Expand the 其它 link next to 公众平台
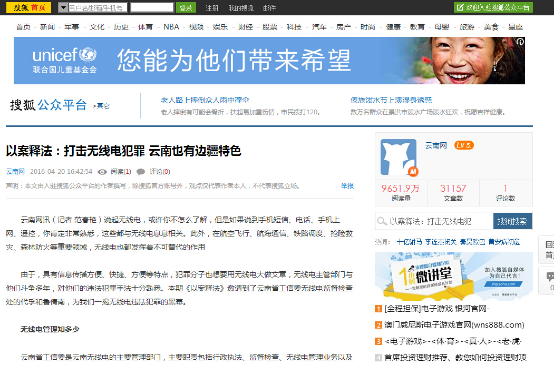 [x=101, y=106]
